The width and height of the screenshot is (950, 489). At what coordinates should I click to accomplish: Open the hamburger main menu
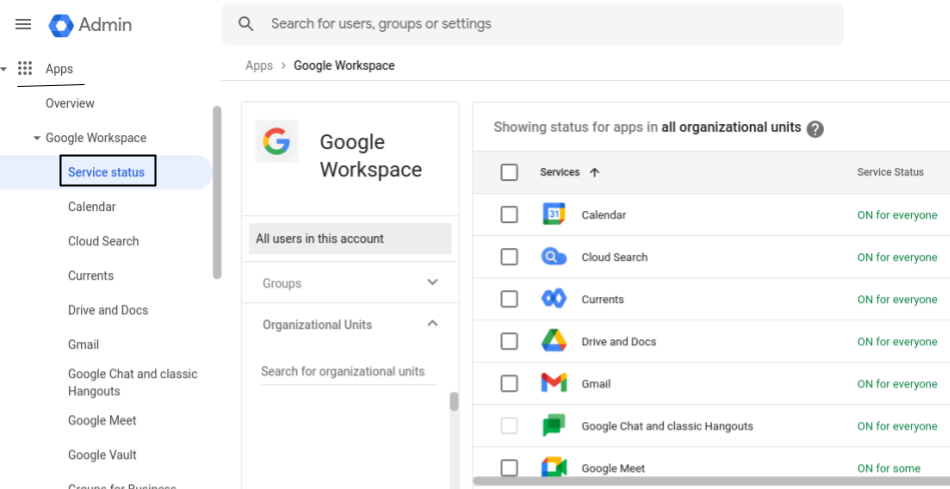click(x=23, y=24)
